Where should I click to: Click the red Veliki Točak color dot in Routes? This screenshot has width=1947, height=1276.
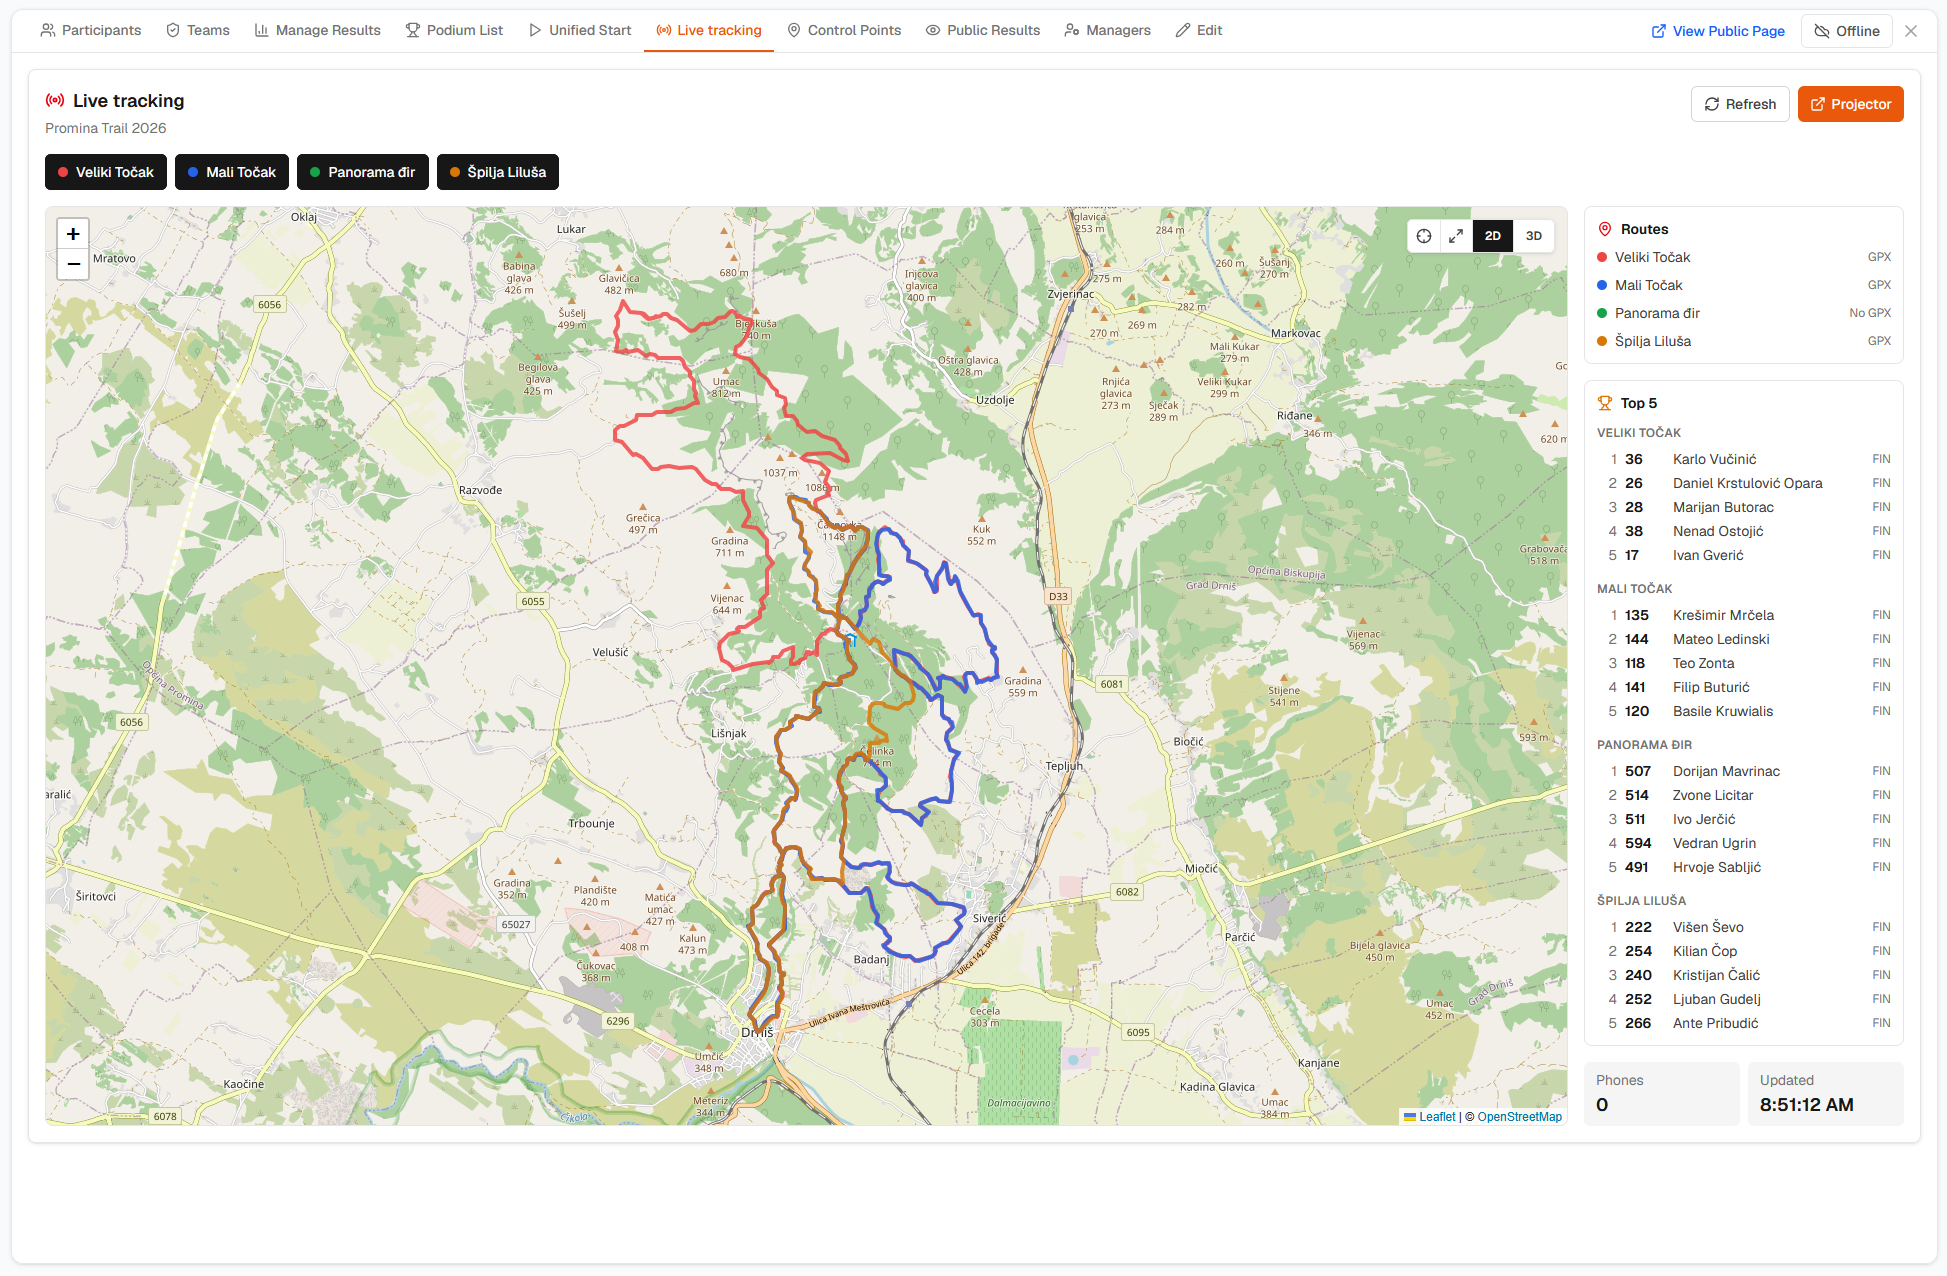point(1602,257)
